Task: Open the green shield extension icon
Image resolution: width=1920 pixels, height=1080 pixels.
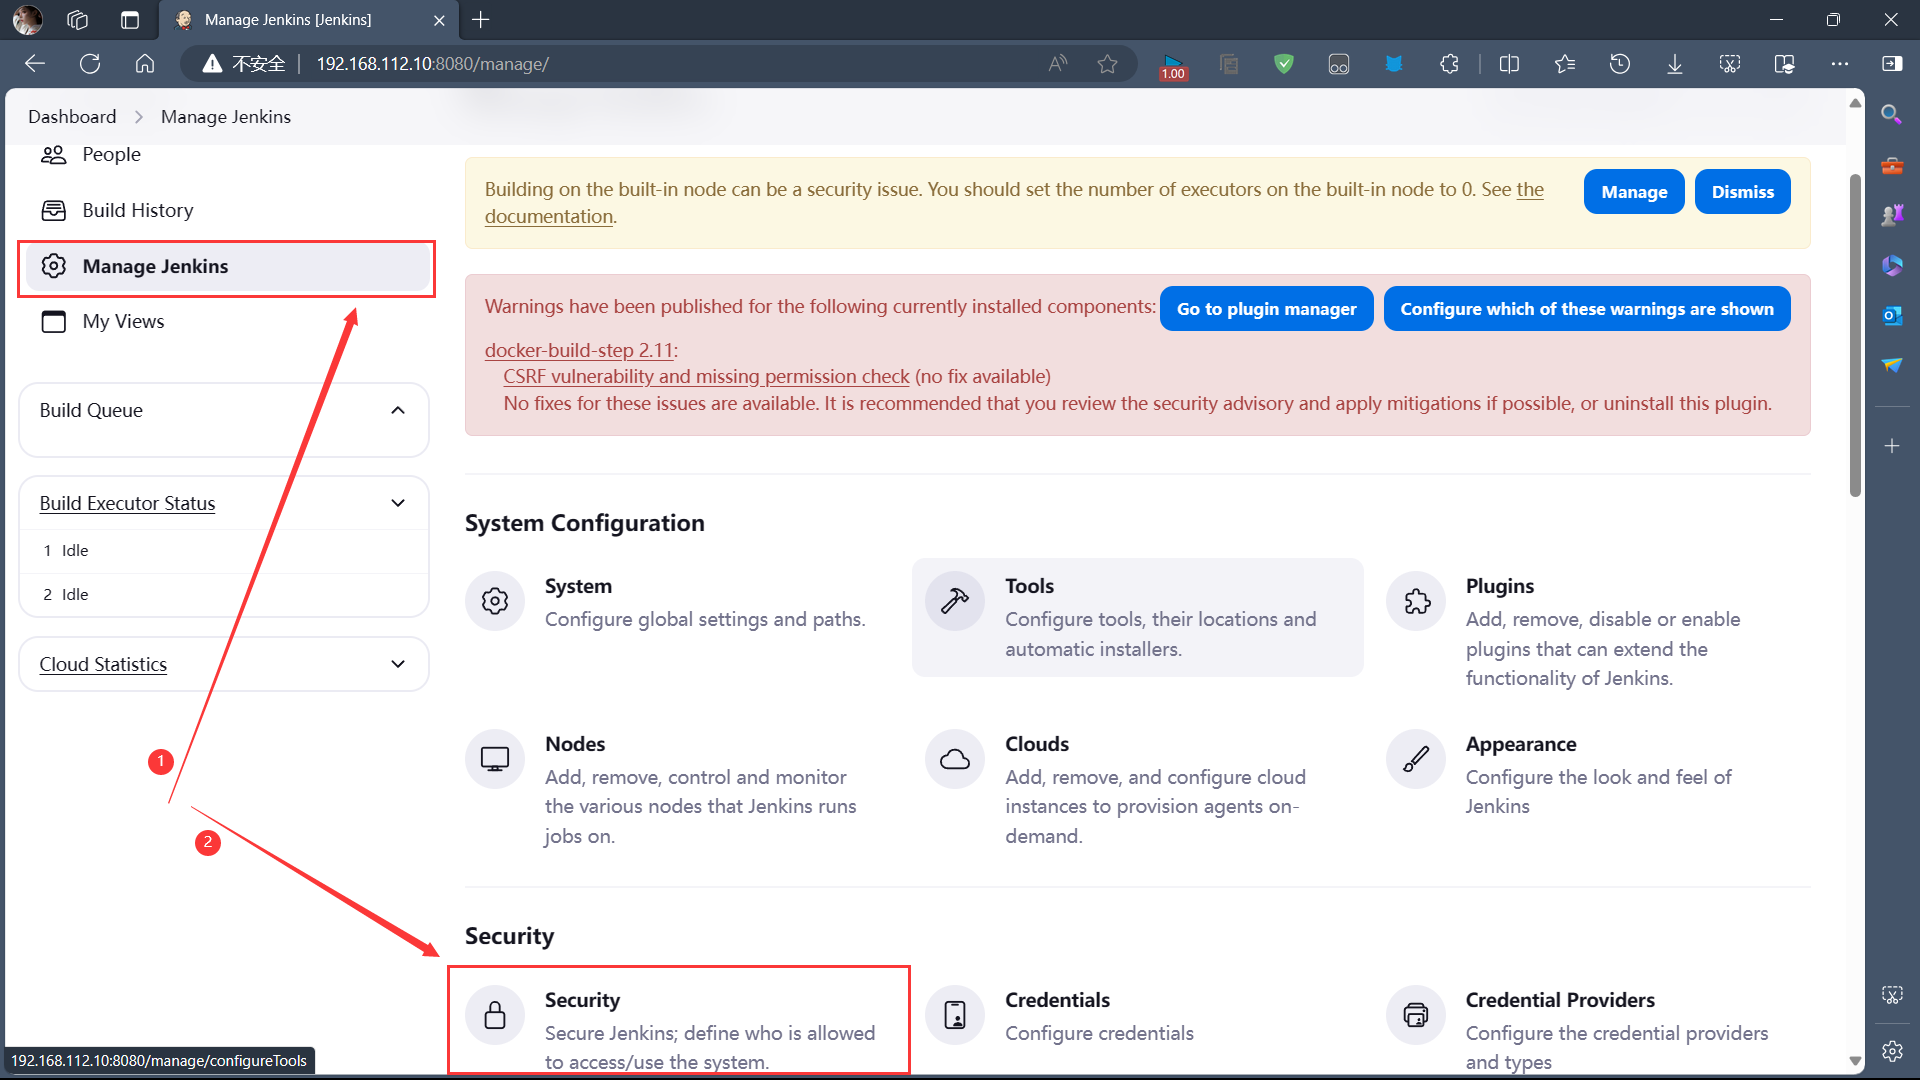Action: [1284, 64]
